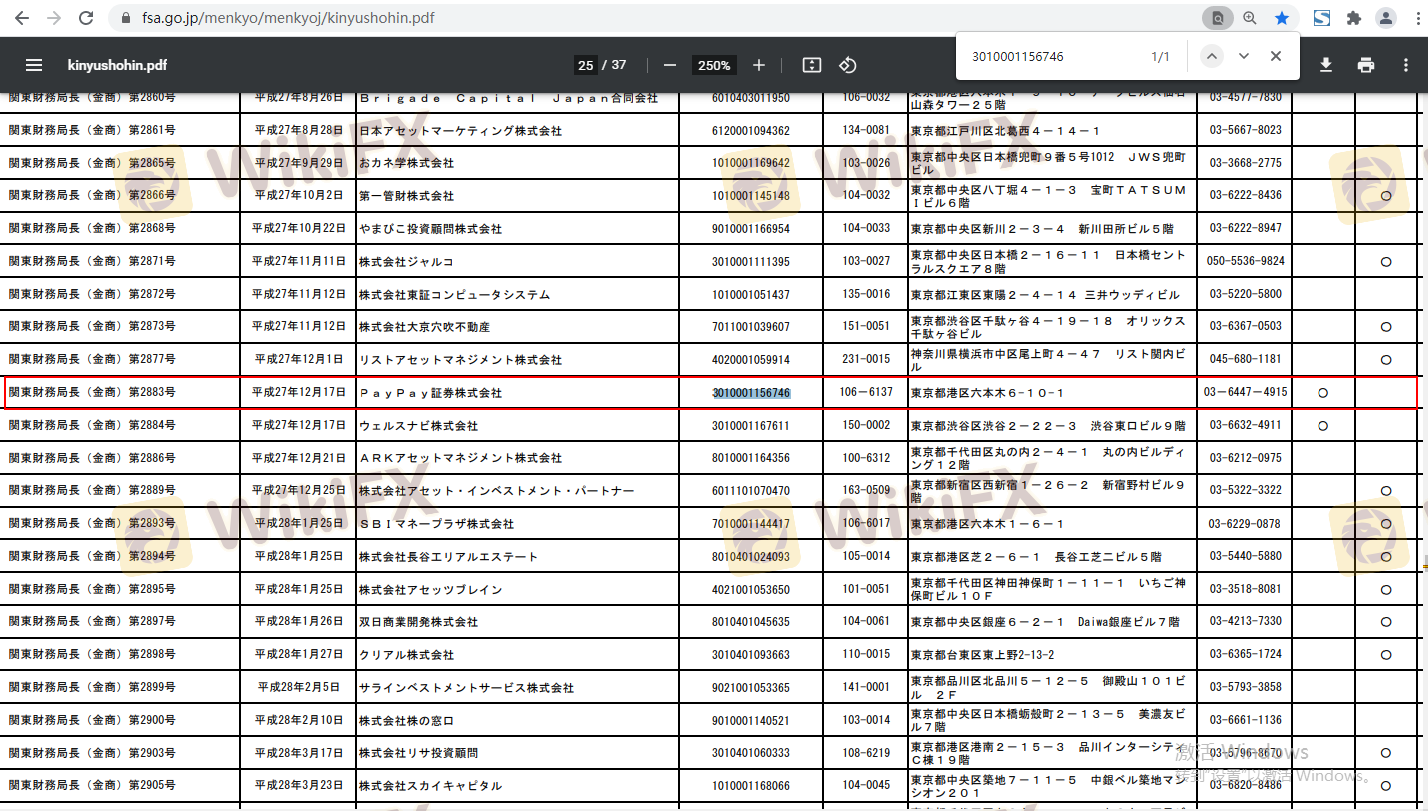Close the find bar
The image size is (1428, 811).
click(x=1276, y=56)
